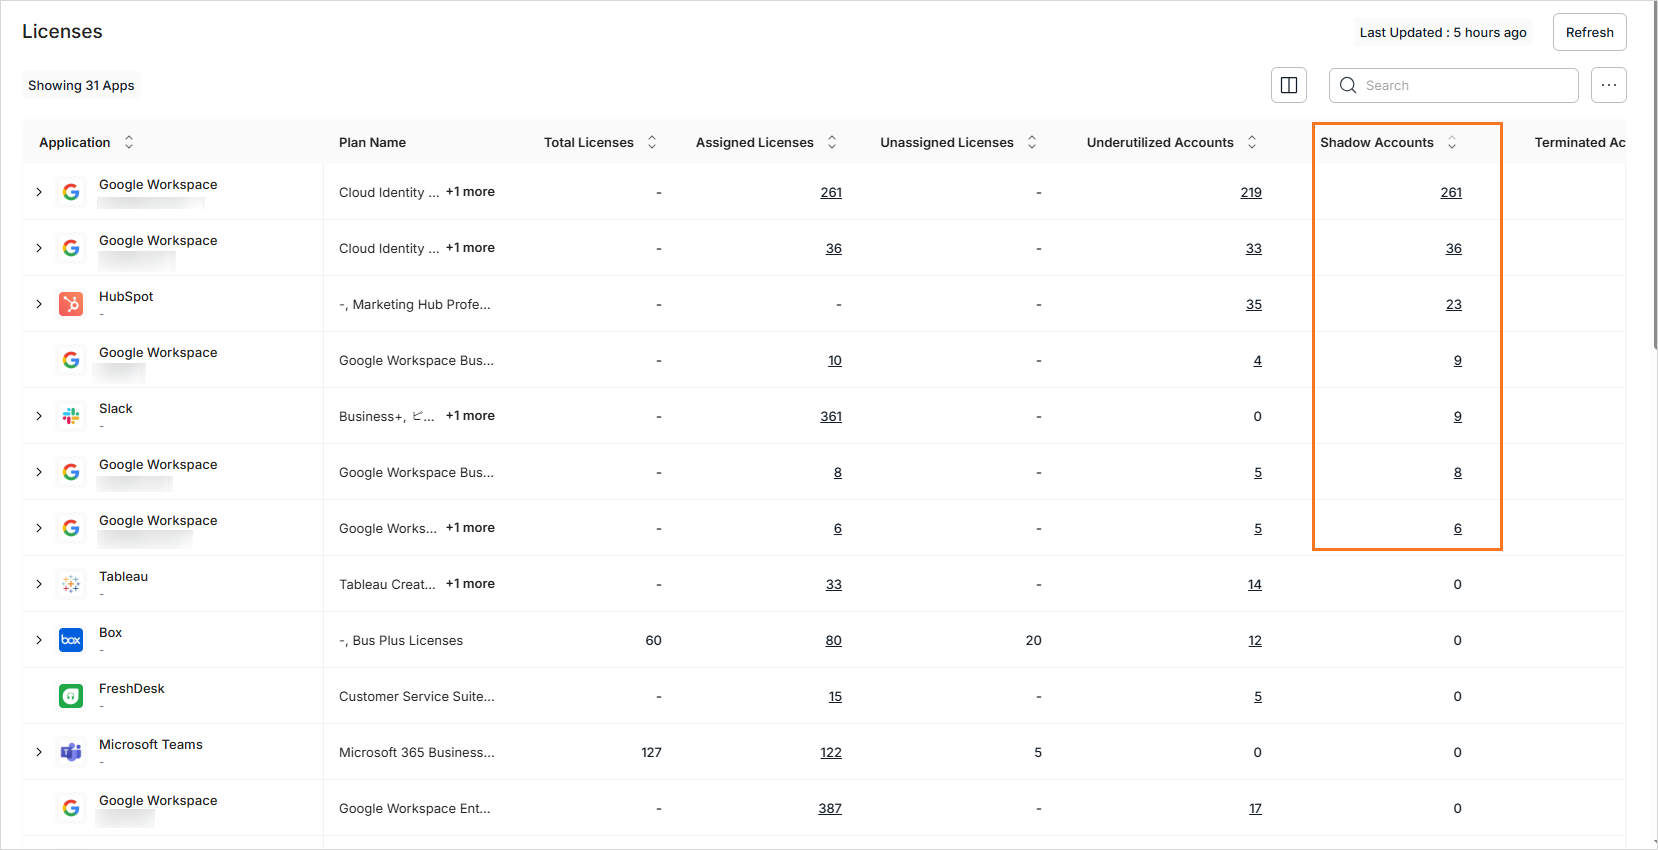Expand the Microsoft Teams row

click(x=39, y=752)
